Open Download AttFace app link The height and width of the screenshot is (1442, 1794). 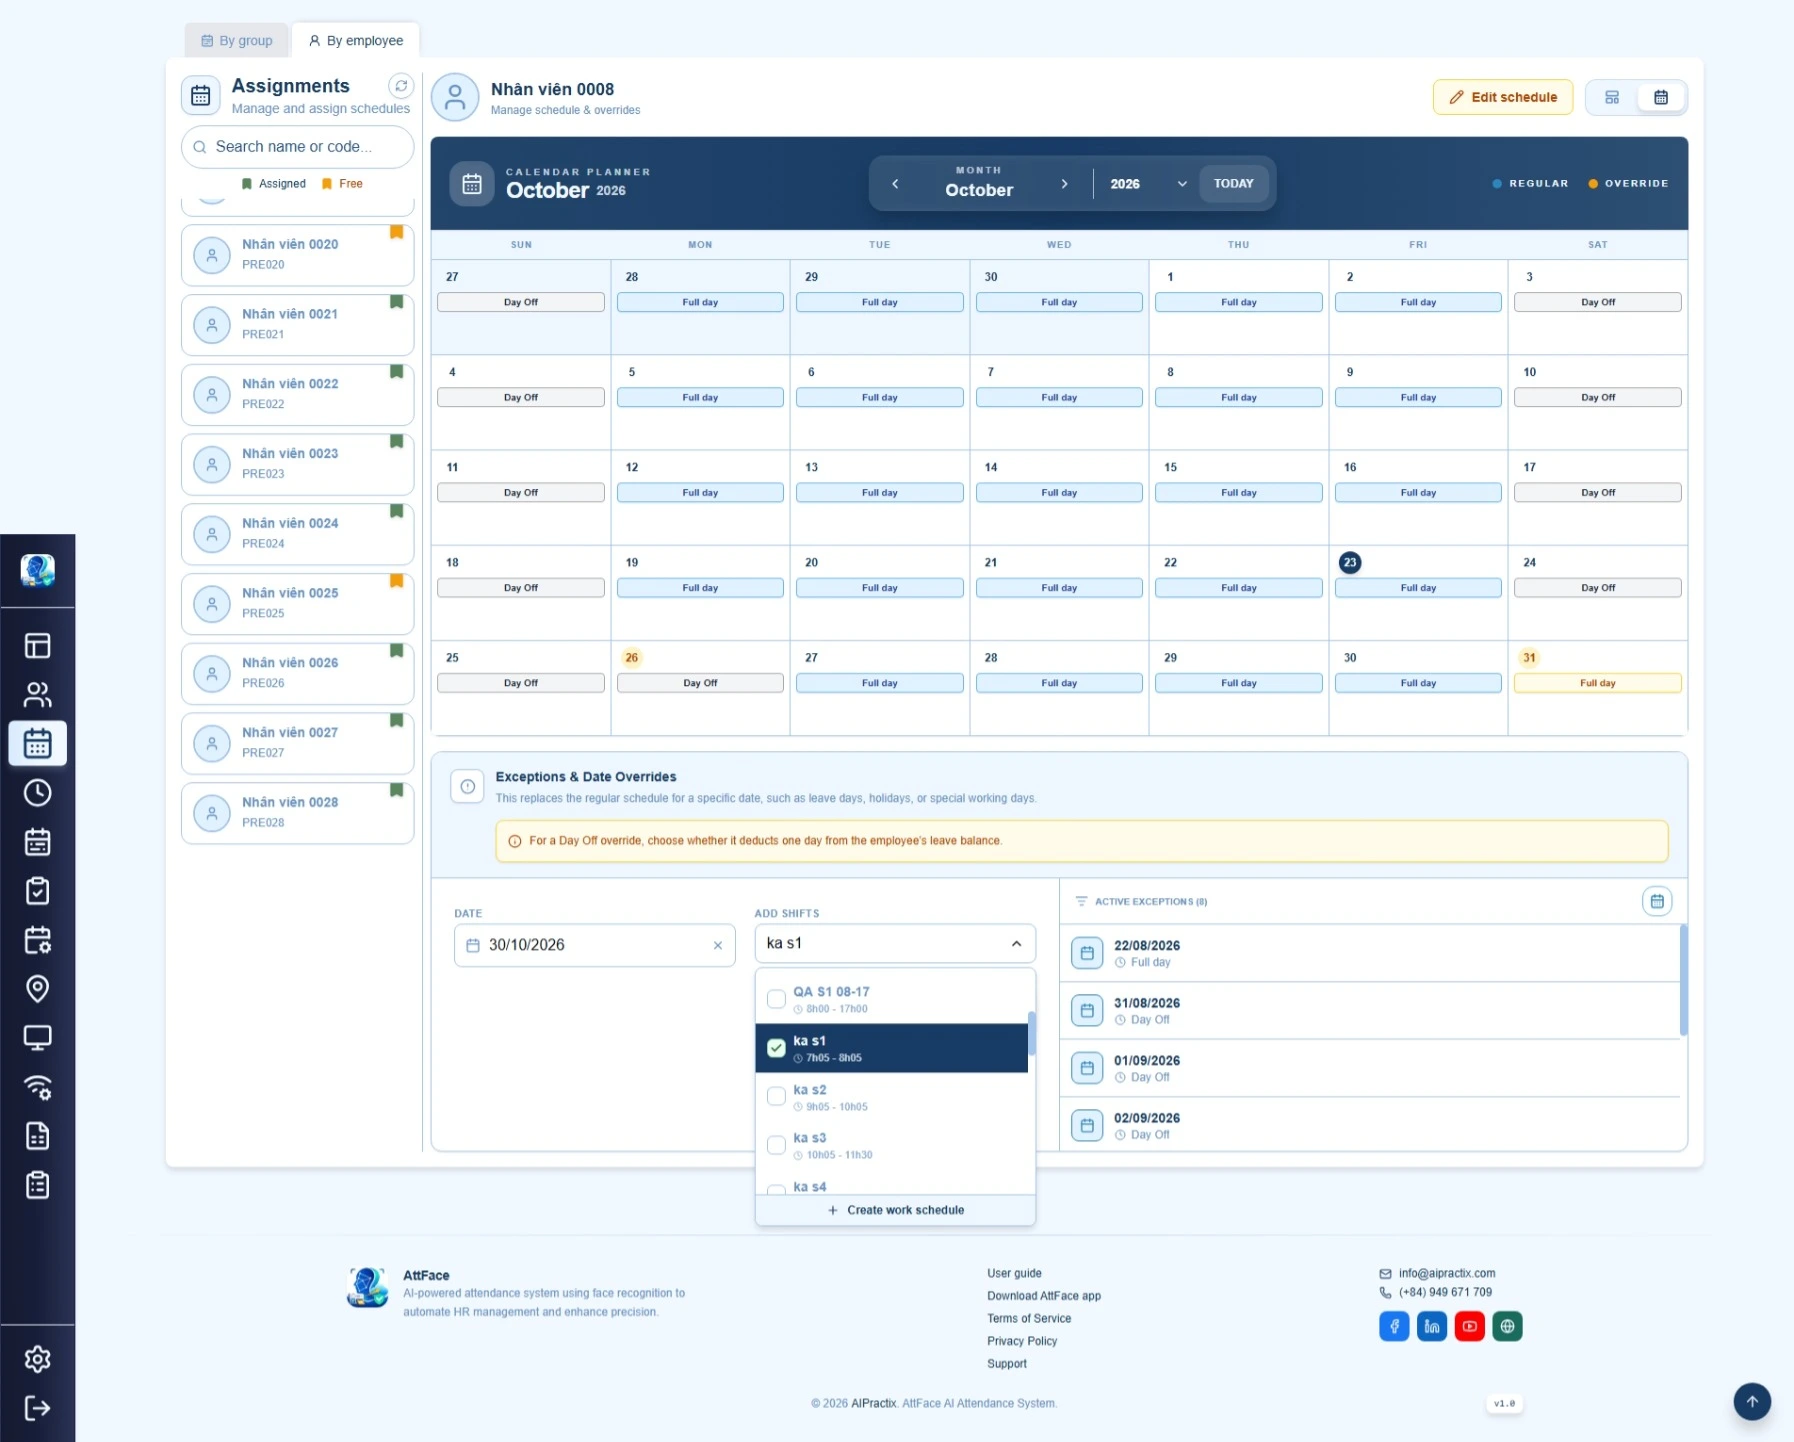1043,1296
